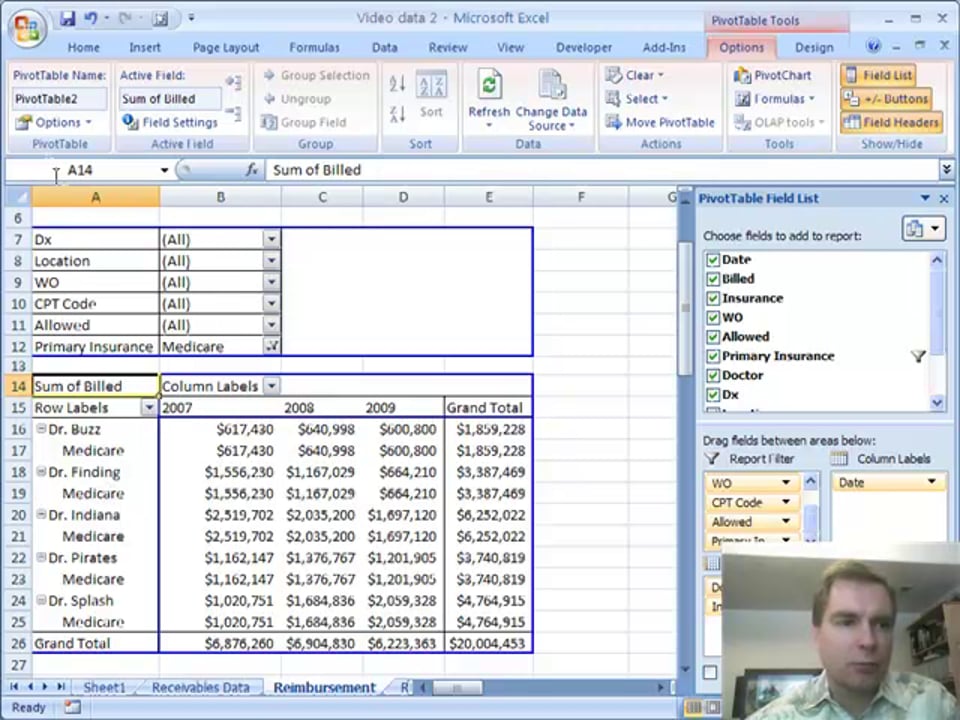Viewport: 960px width, 720px height.
Task: Open WO filter dropdown in sheet
Action: [x=271, y=282]
